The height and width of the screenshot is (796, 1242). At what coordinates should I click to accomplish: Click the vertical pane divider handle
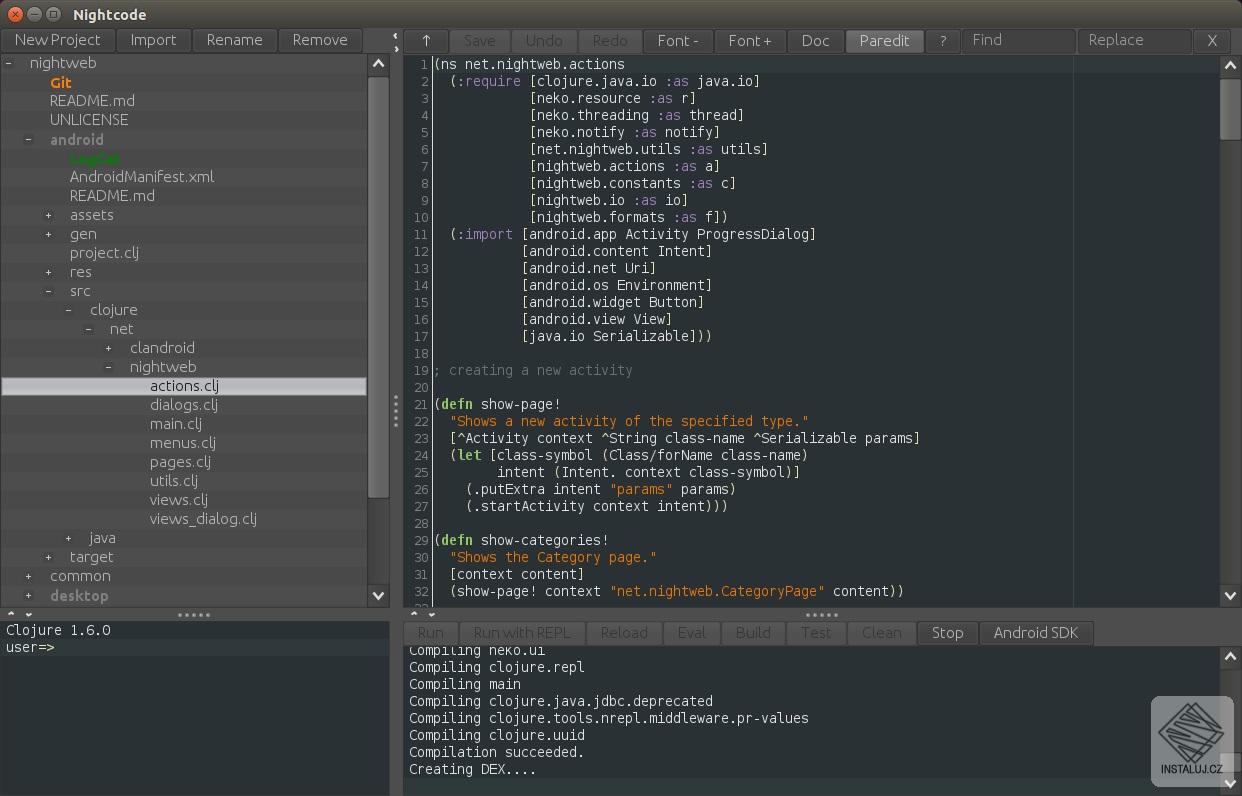point(396,410)
